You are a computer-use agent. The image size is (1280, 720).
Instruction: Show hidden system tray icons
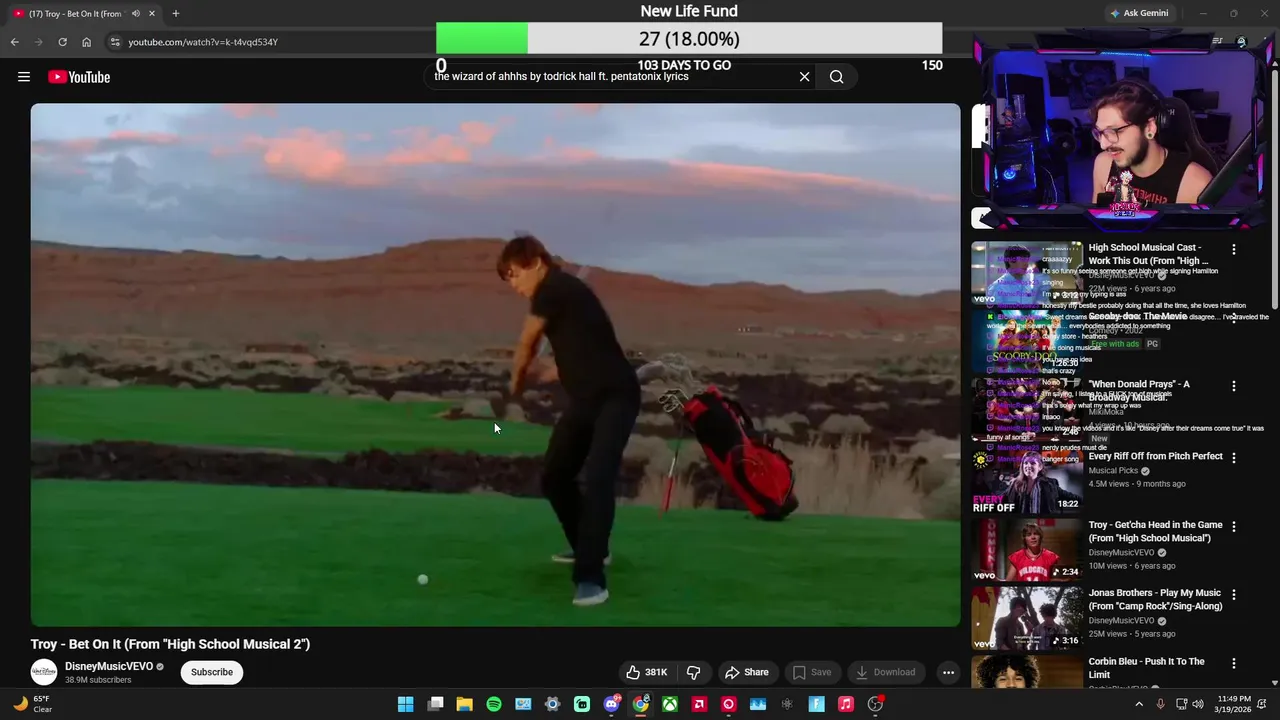tap(1139, 704)
